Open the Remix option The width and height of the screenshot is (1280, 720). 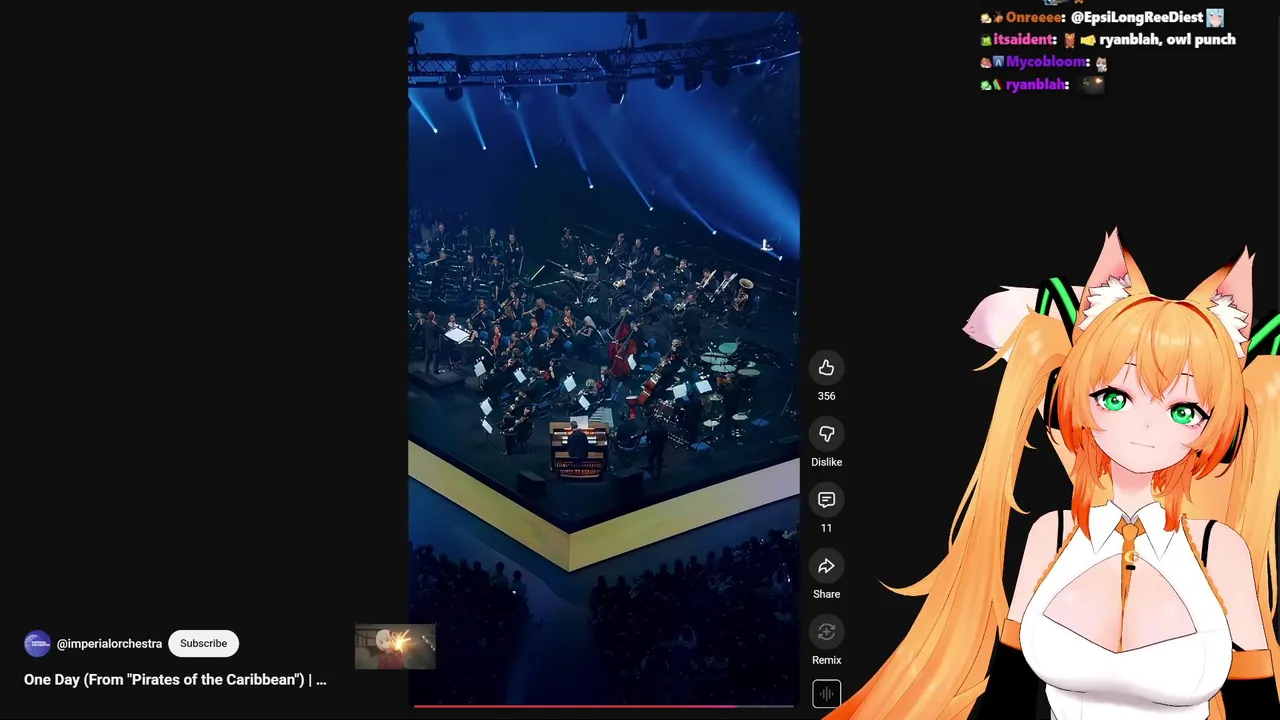click(826, 632)
